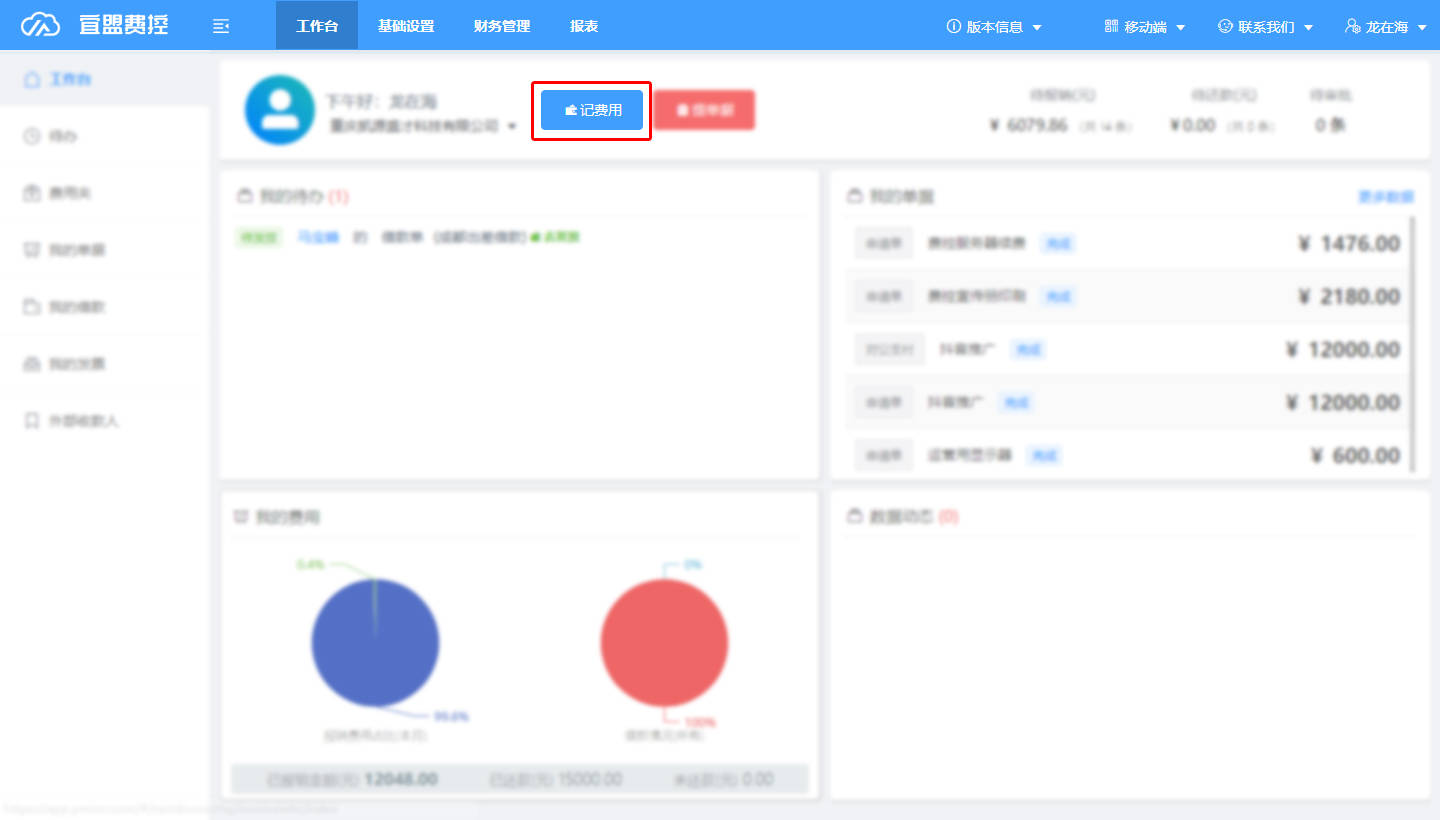
Task: Open the 龙在海 user account dropdown
Action: 1387,27
